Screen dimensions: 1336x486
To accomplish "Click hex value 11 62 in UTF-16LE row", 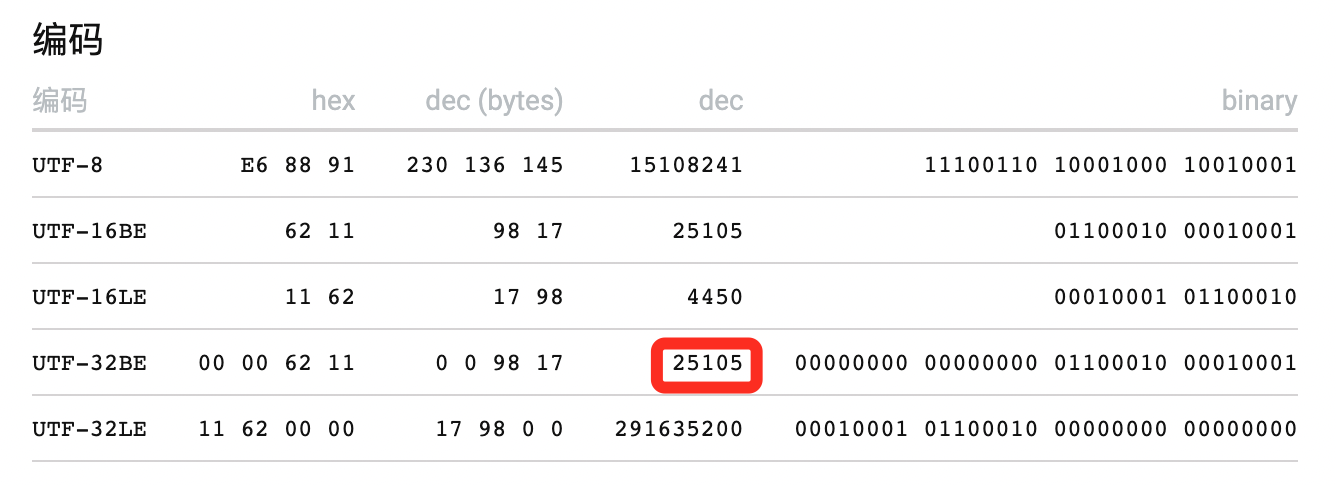I will click(x=320, y=297).
